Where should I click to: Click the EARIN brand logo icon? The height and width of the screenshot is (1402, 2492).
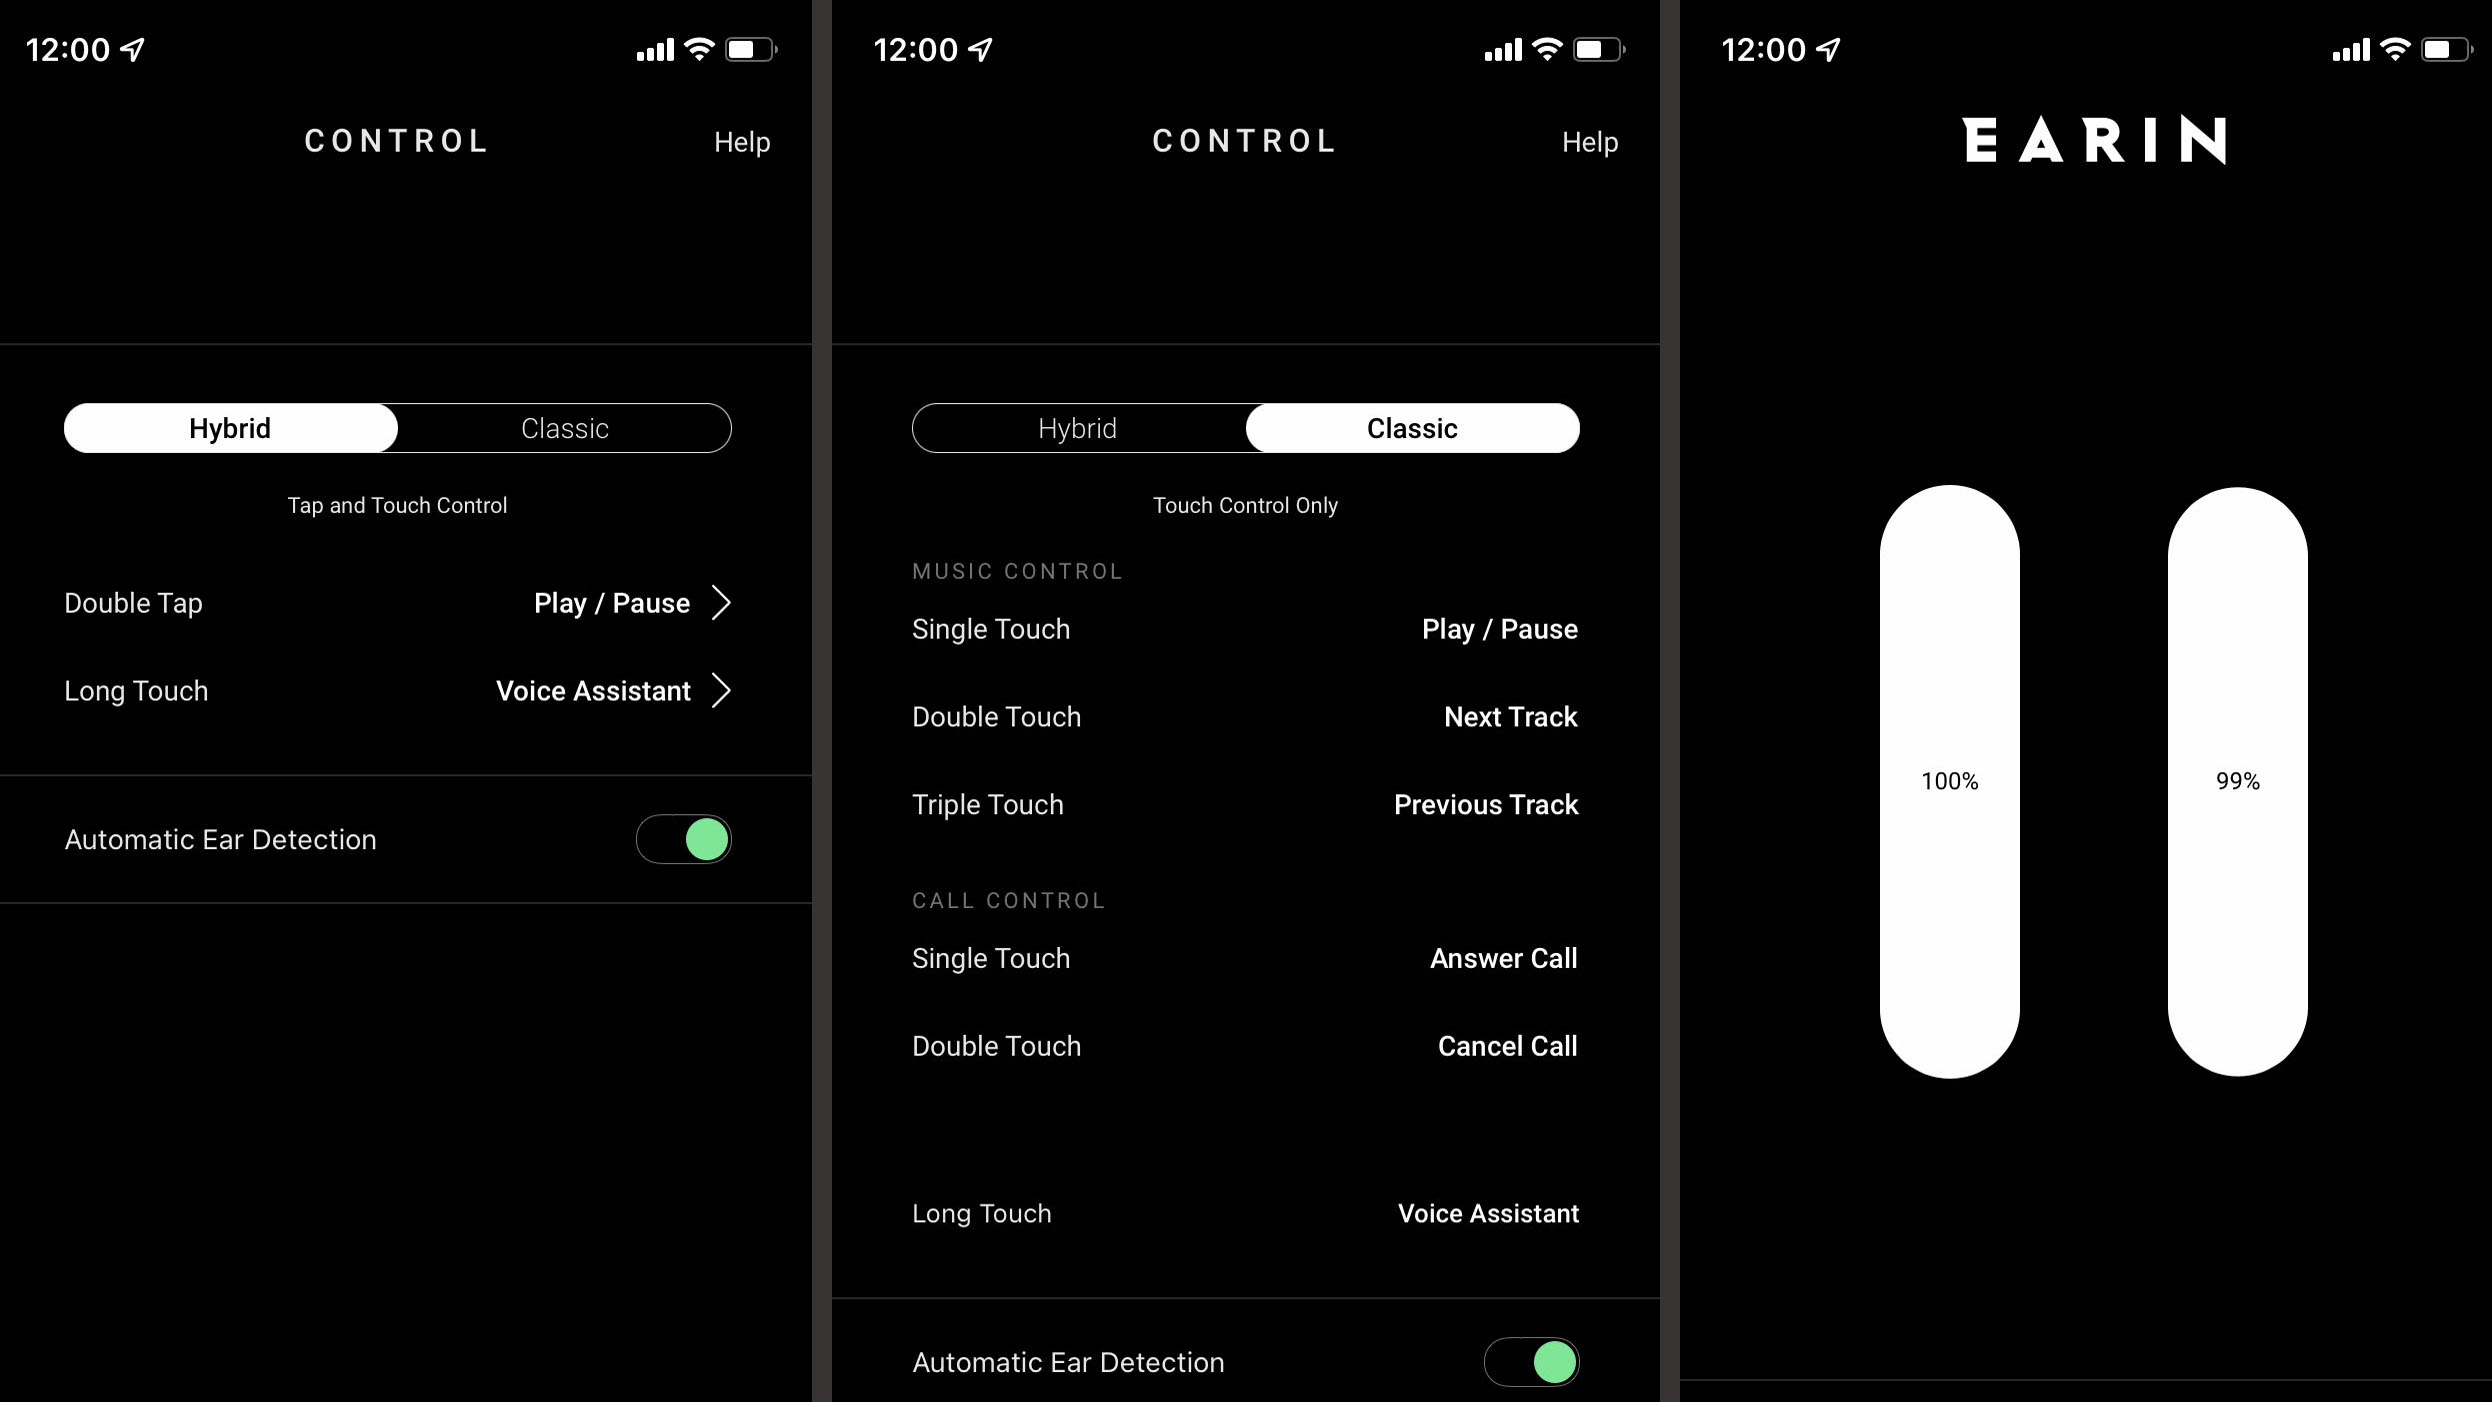pyautogui.click(x=2093, y=140)
